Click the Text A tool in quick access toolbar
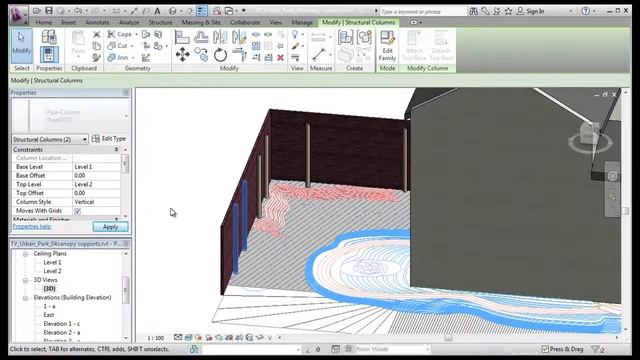The height and width of the screenshot is (360, 640). click(157, 11)
